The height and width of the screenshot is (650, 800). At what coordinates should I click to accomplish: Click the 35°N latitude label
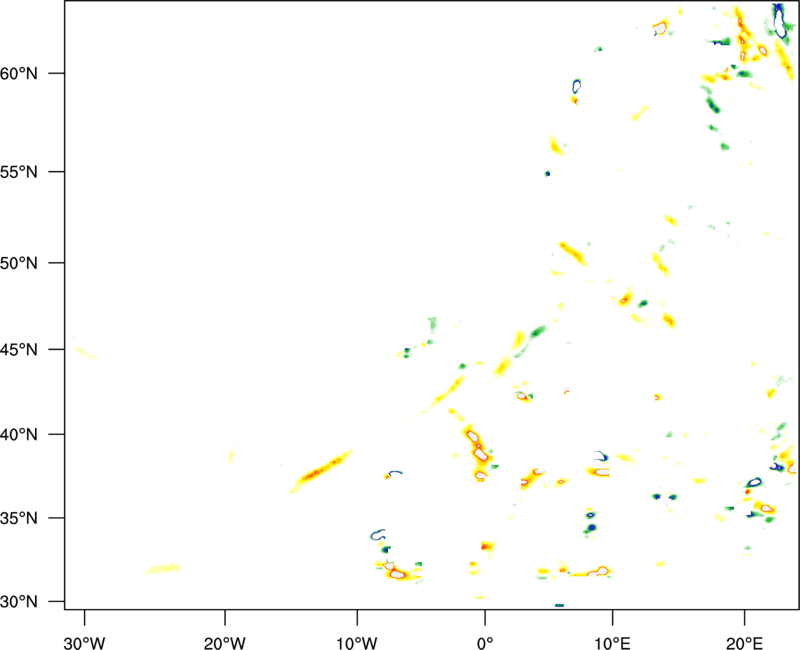click(19, 518)
